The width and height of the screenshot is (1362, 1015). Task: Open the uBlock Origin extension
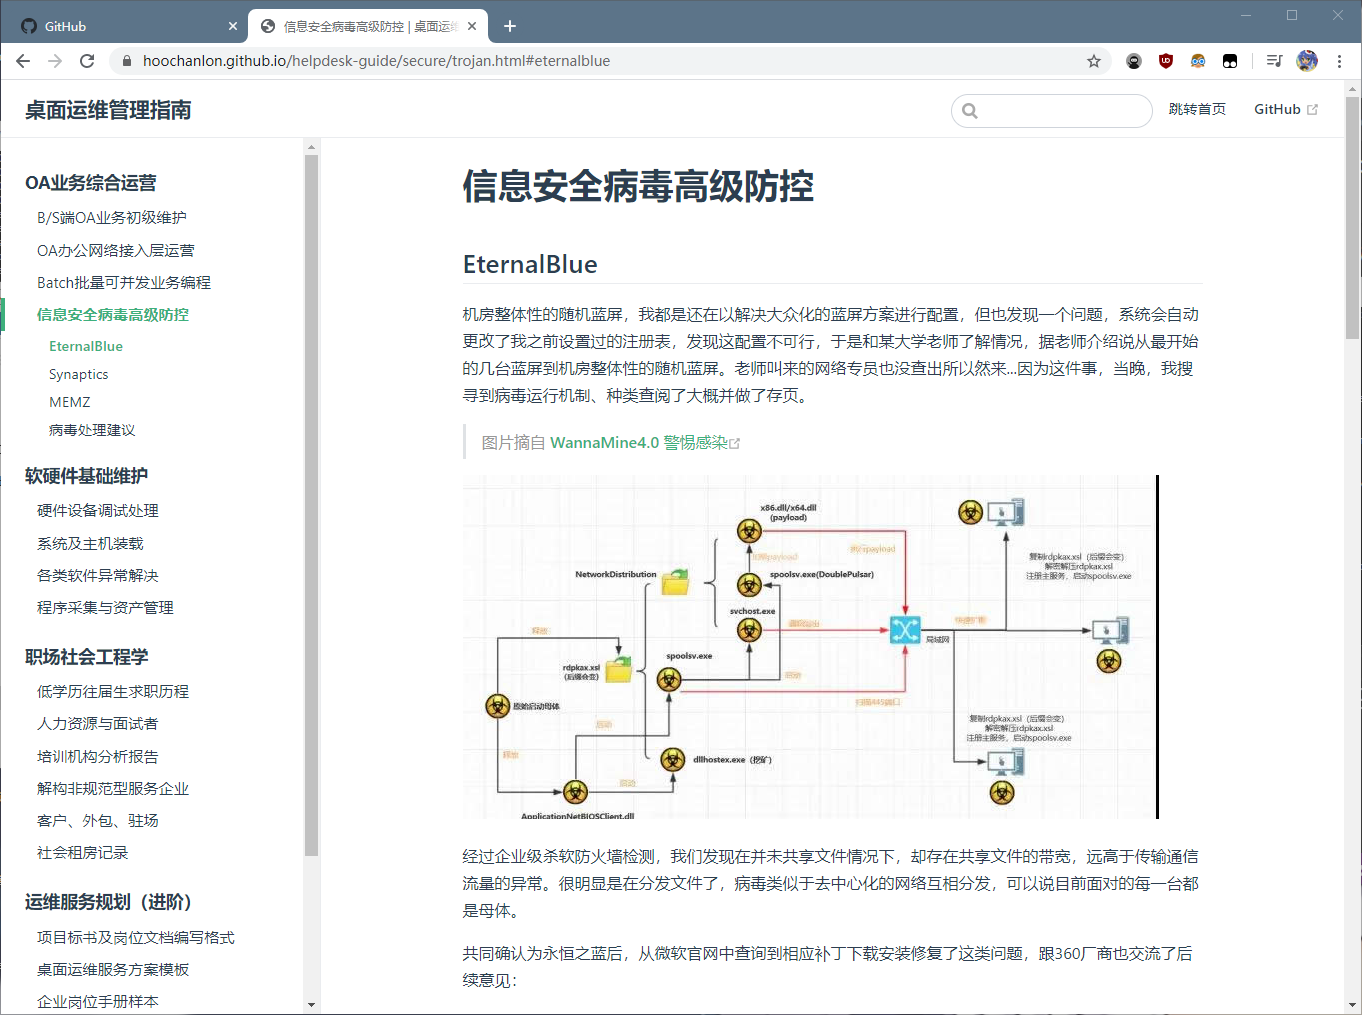click(1166, 61)
